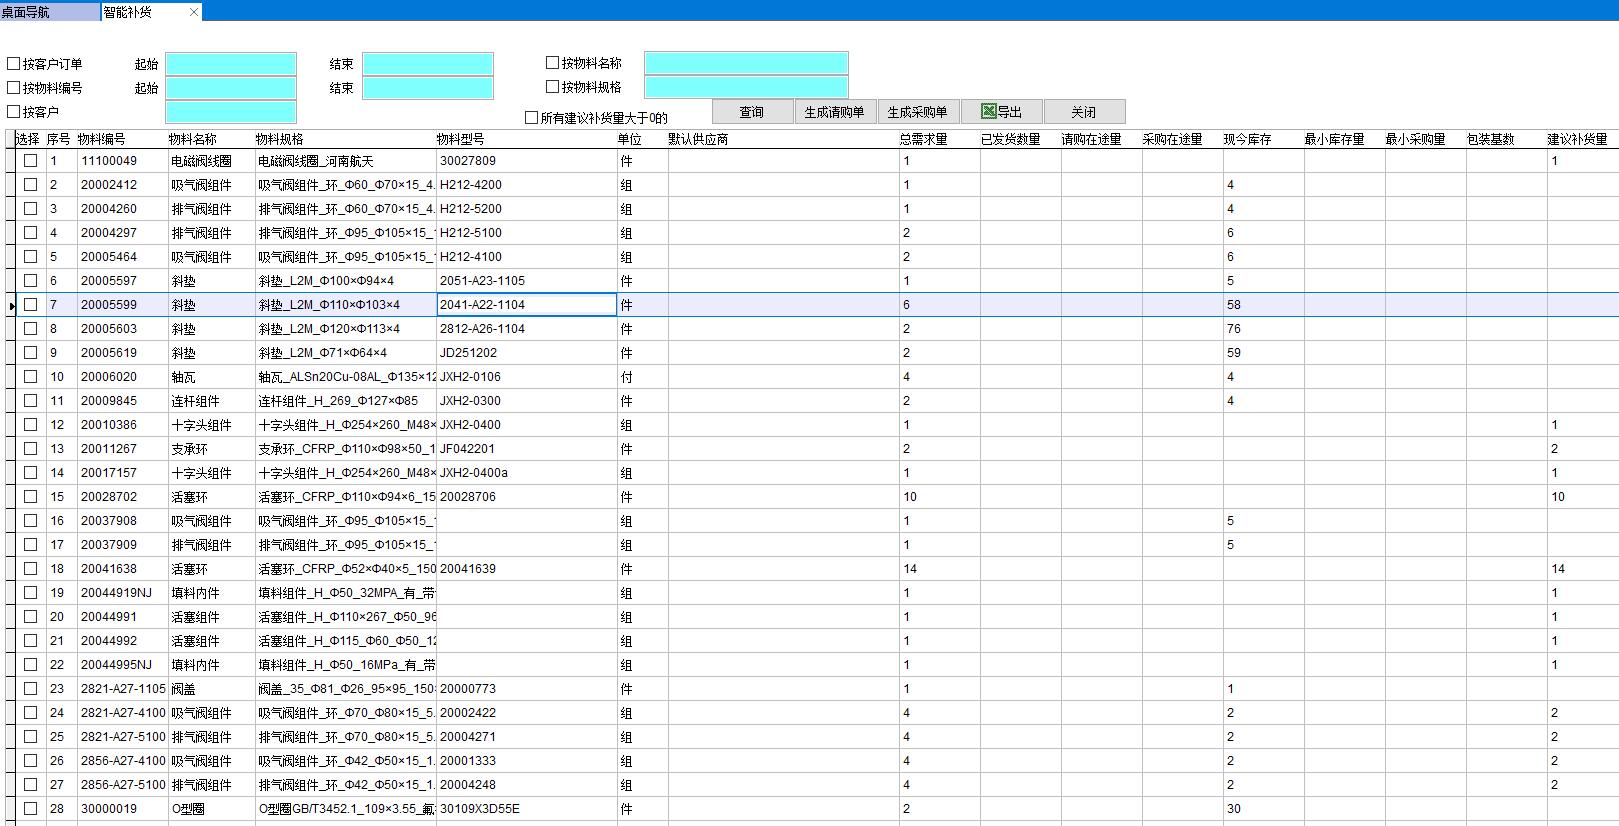Close the 智能补货 tab with its X
The image size is (1619, 826).
click(194, 12)
